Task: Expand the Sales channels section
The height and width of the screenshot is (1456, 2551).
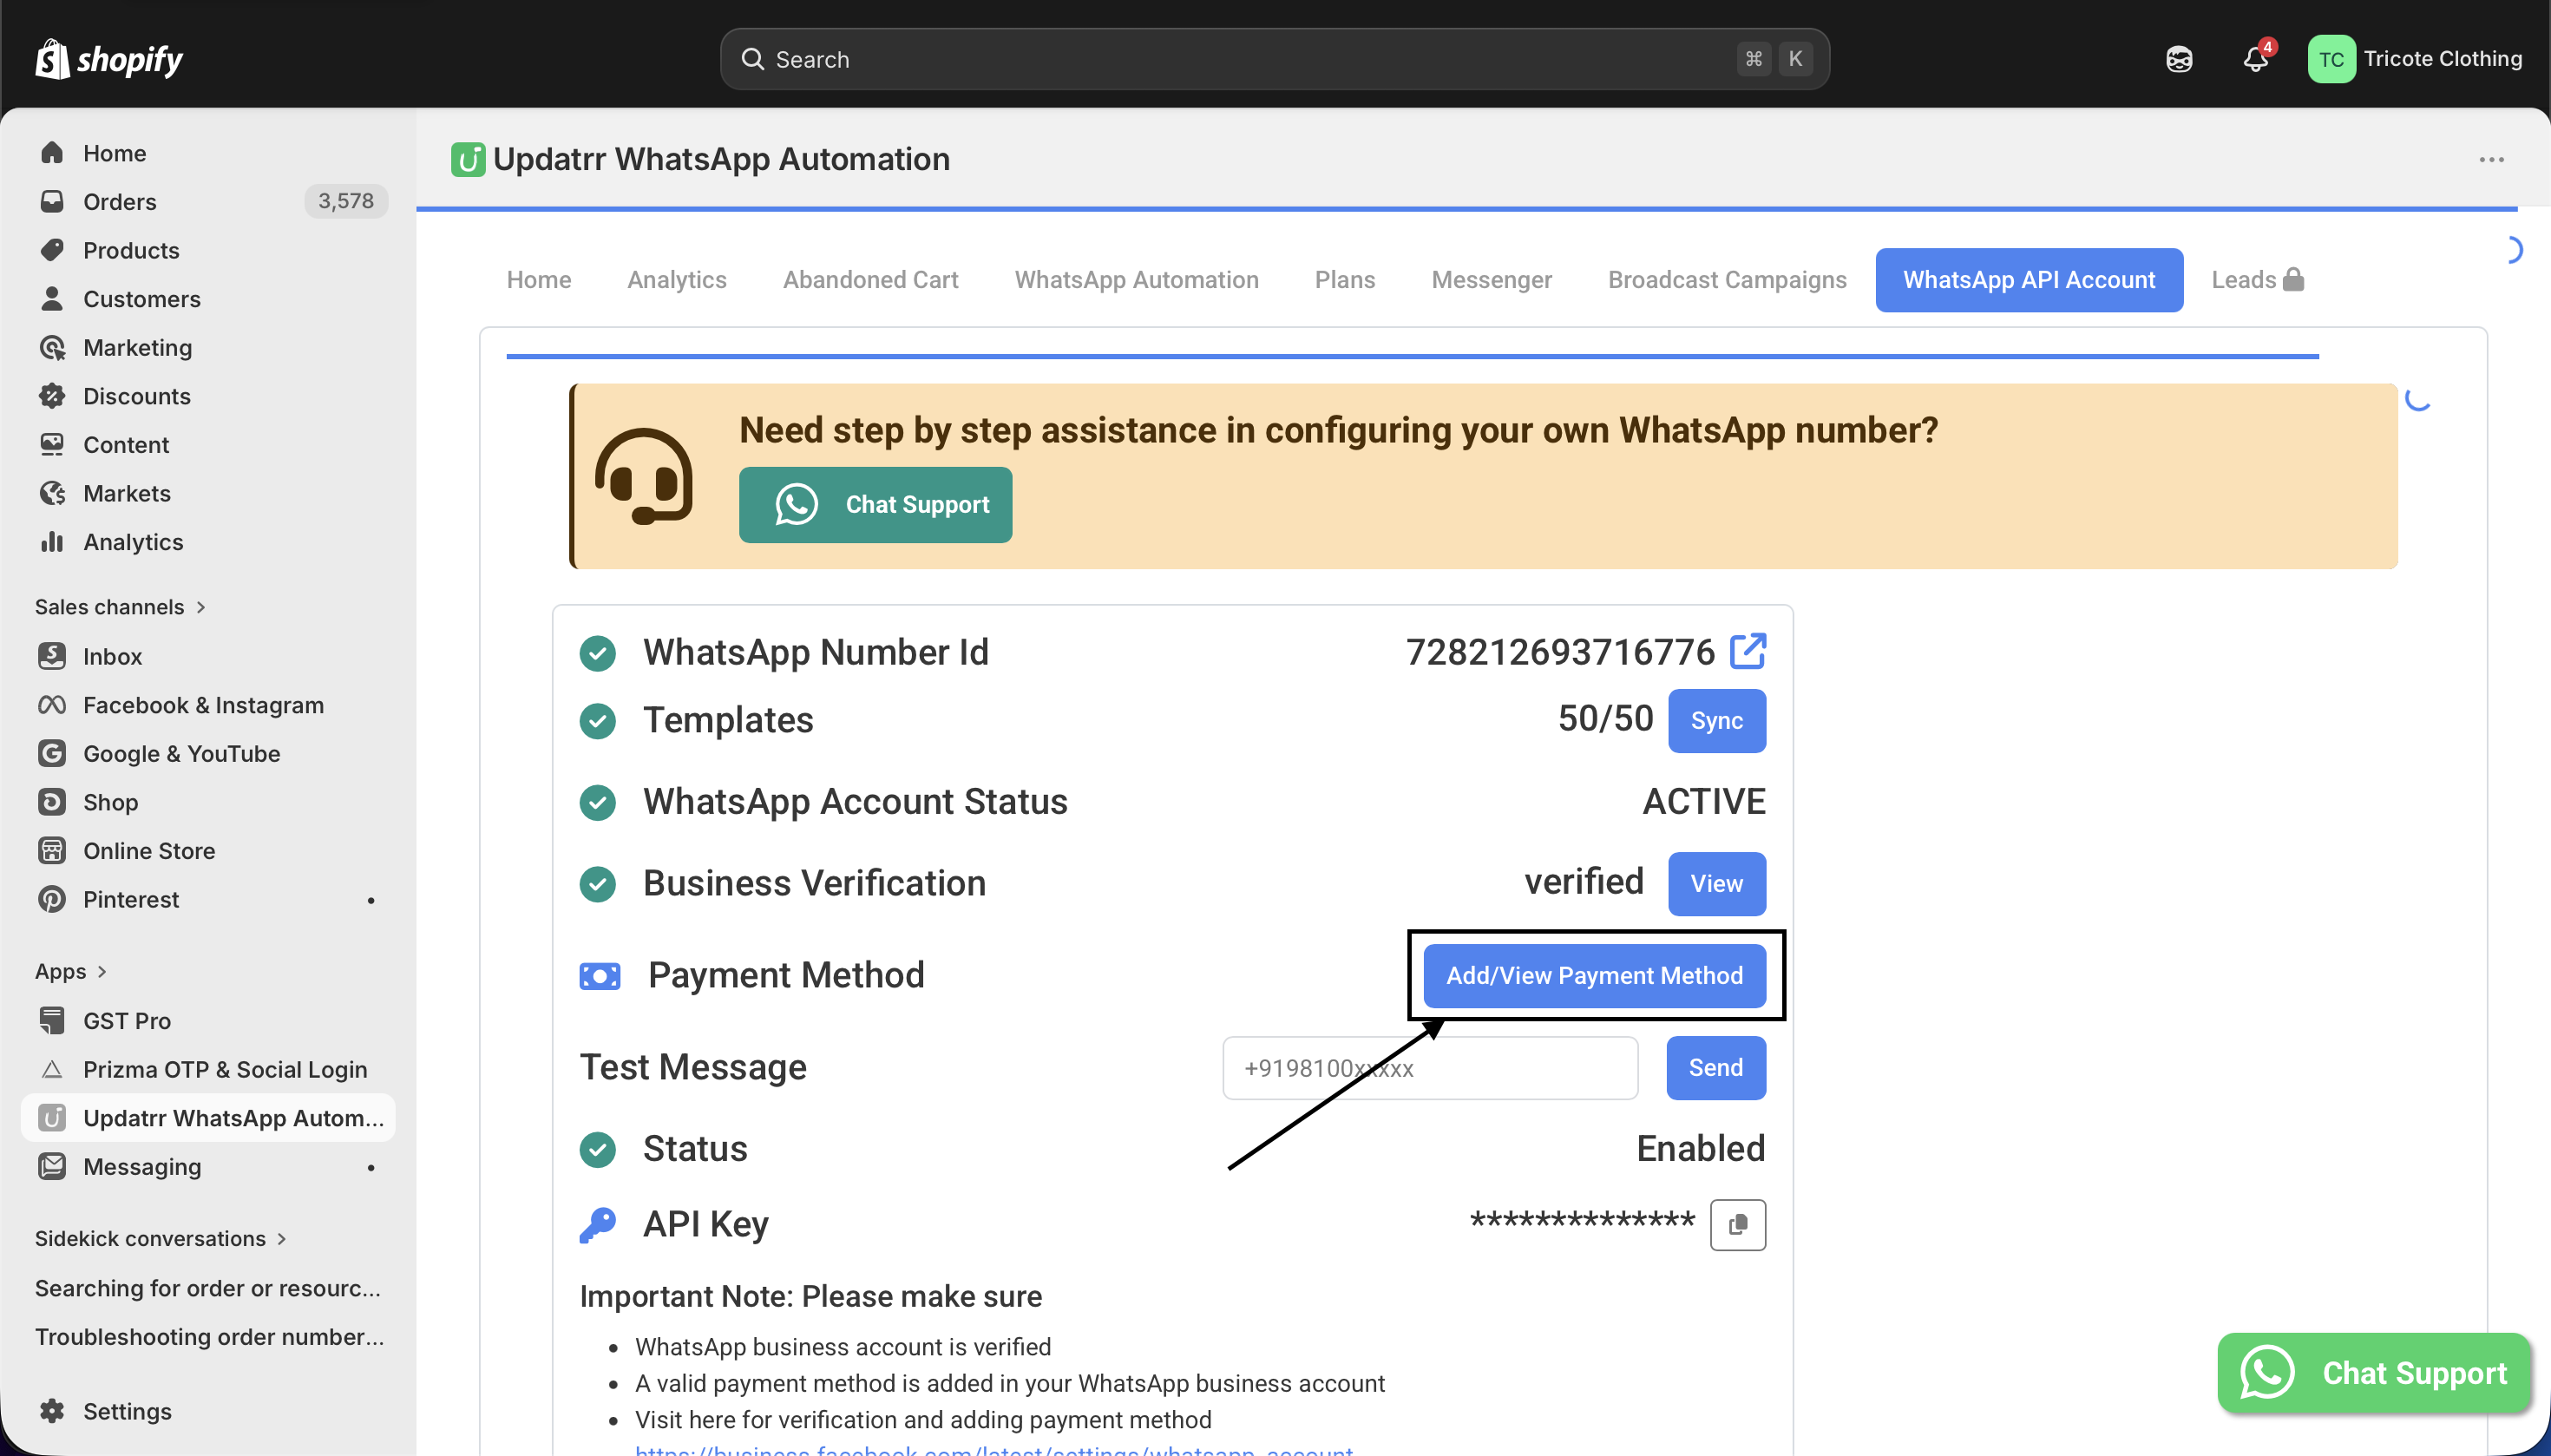Action: 120,607
